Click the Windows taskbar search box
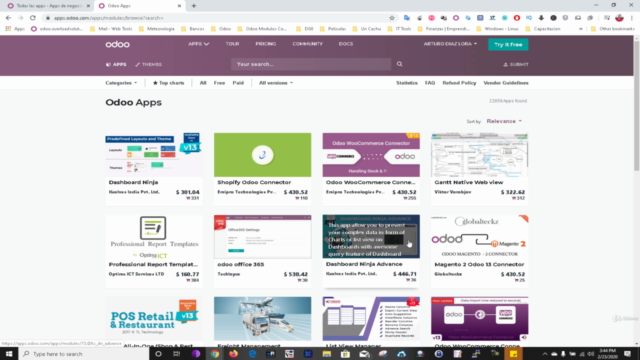 pyautogui.click(x=84, y=354)
